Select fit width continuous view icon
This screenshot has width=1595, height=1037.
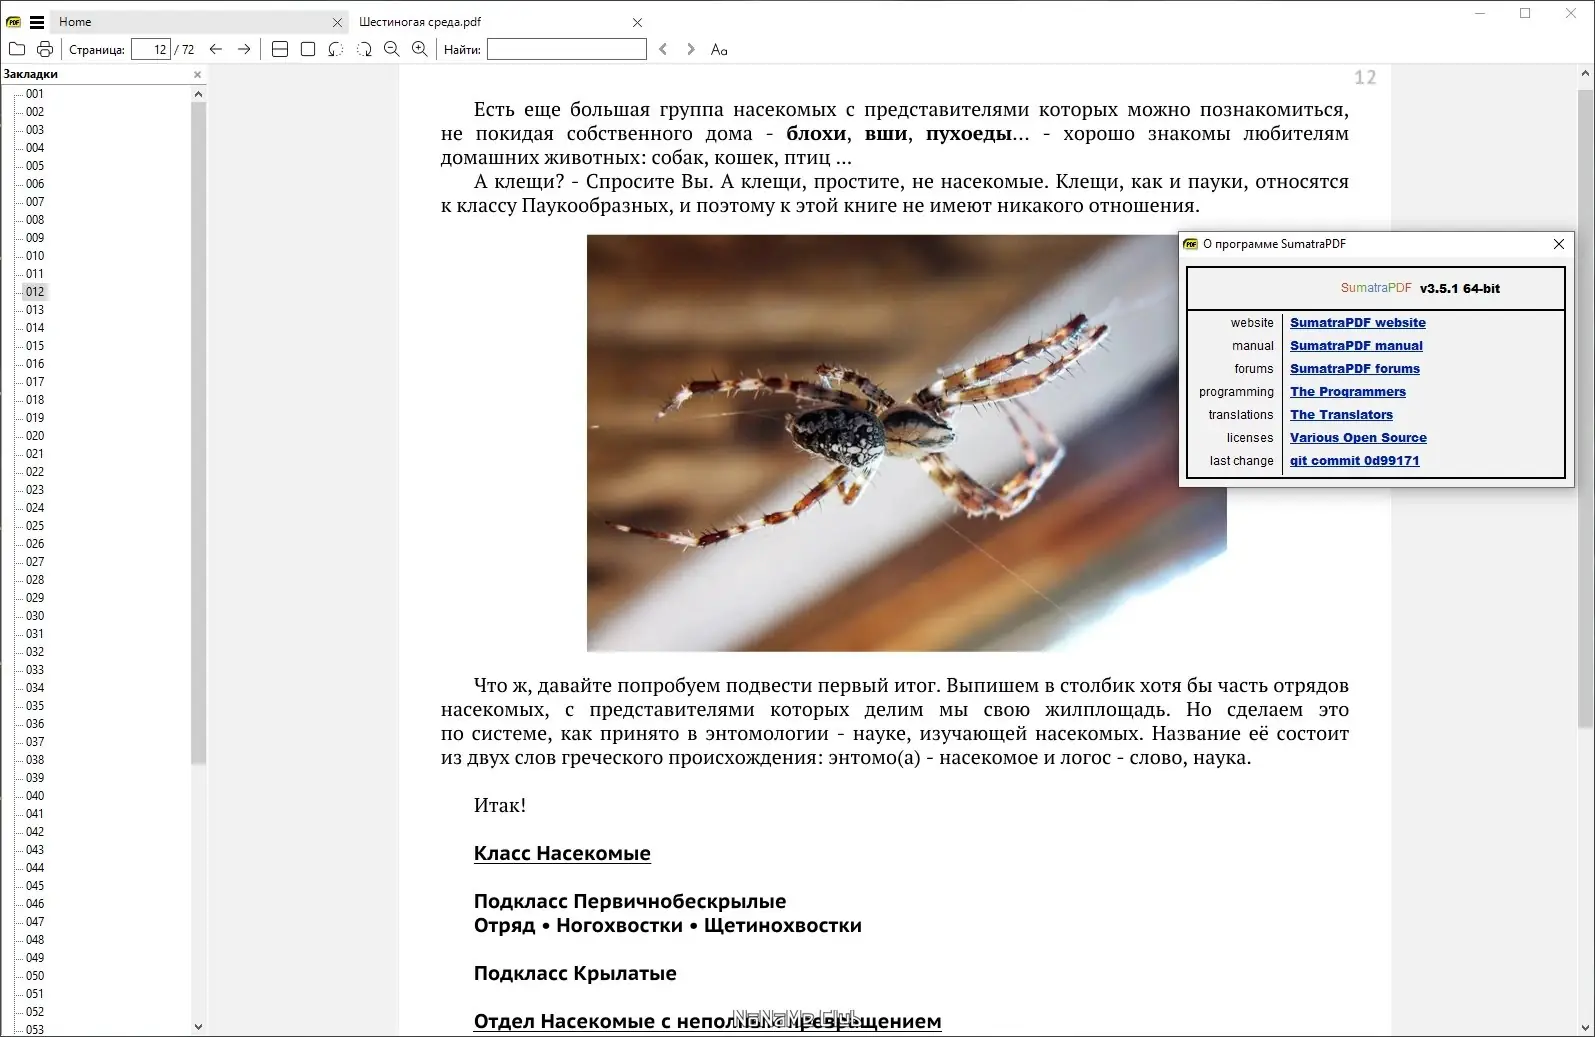[280, 49]
